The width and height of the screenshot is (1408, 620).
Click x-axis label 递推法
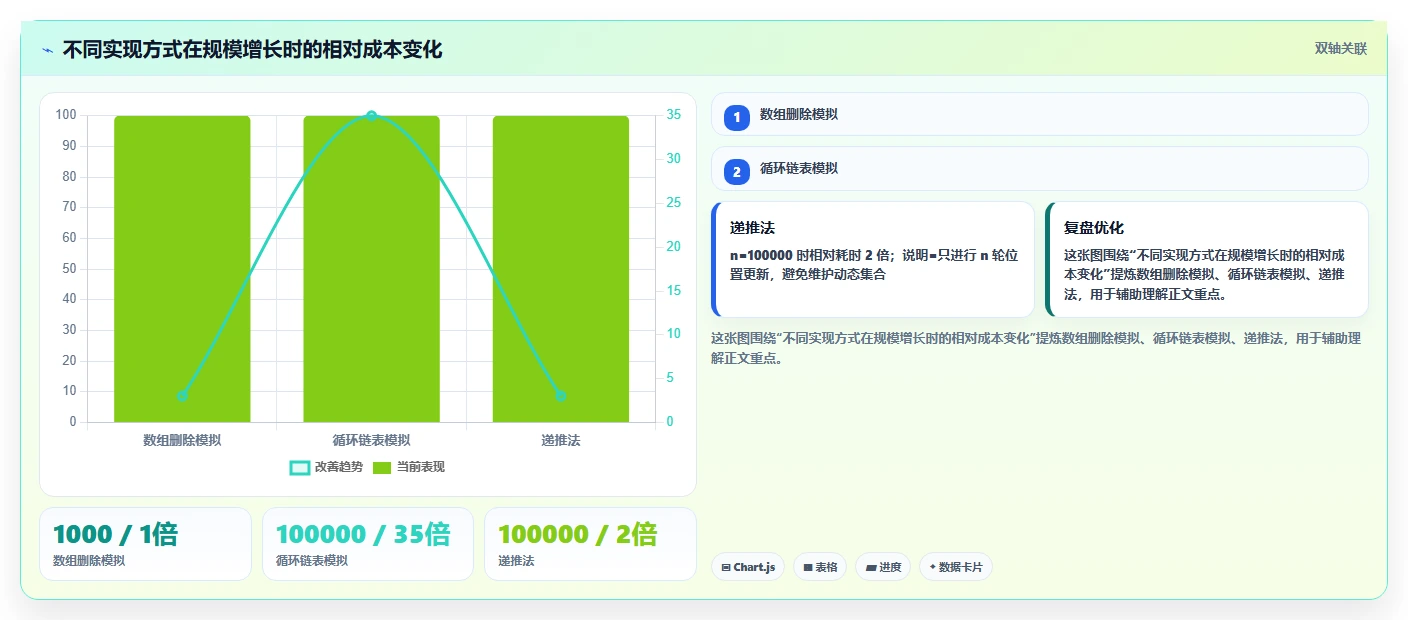(561, 440)
